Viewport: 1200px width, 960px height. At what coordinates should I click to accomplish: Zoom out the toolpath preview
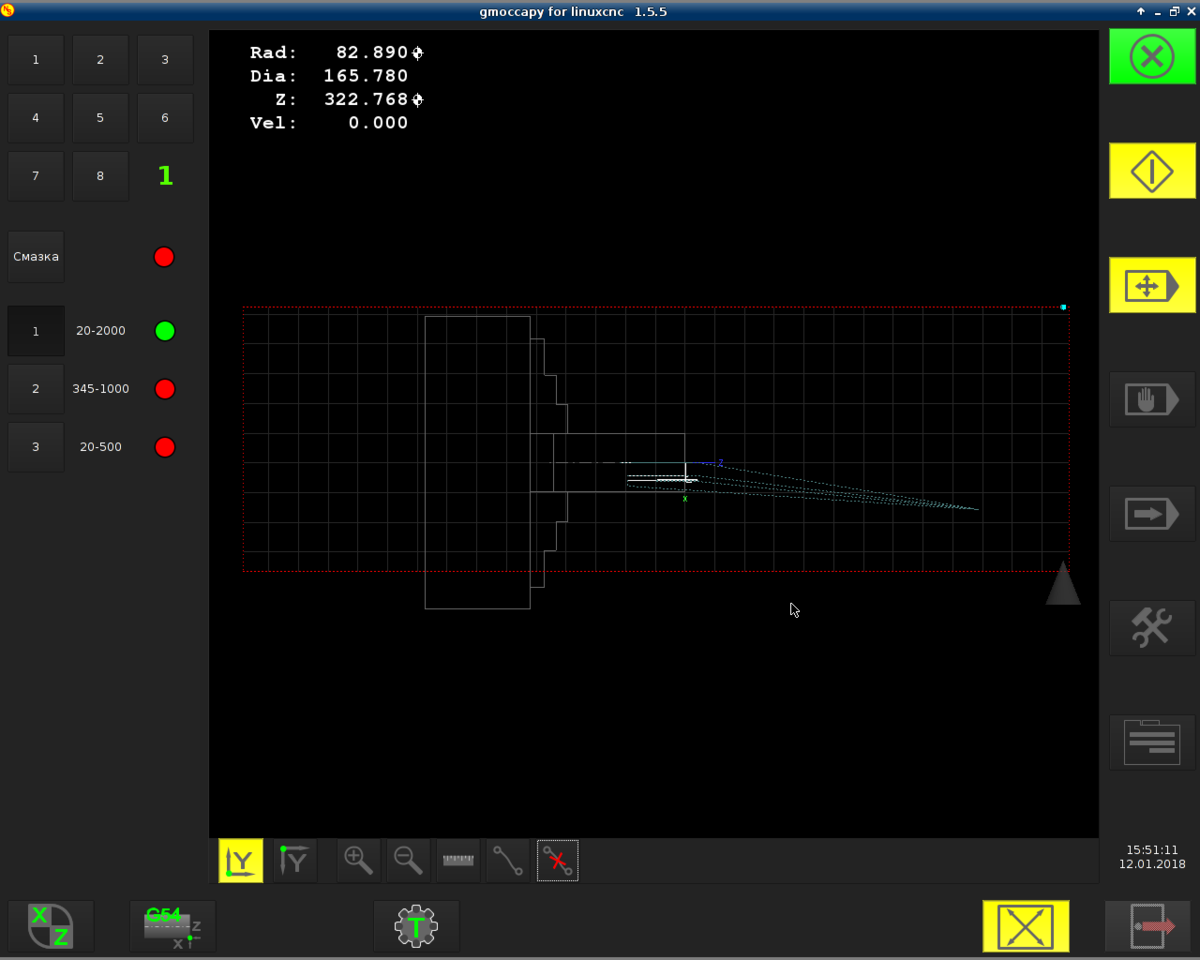click(408, 860)
